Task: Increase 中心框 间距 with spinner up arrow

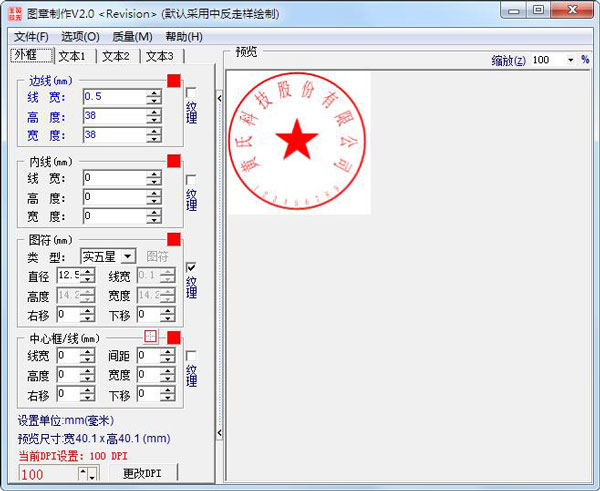Action: pos(167,351)
